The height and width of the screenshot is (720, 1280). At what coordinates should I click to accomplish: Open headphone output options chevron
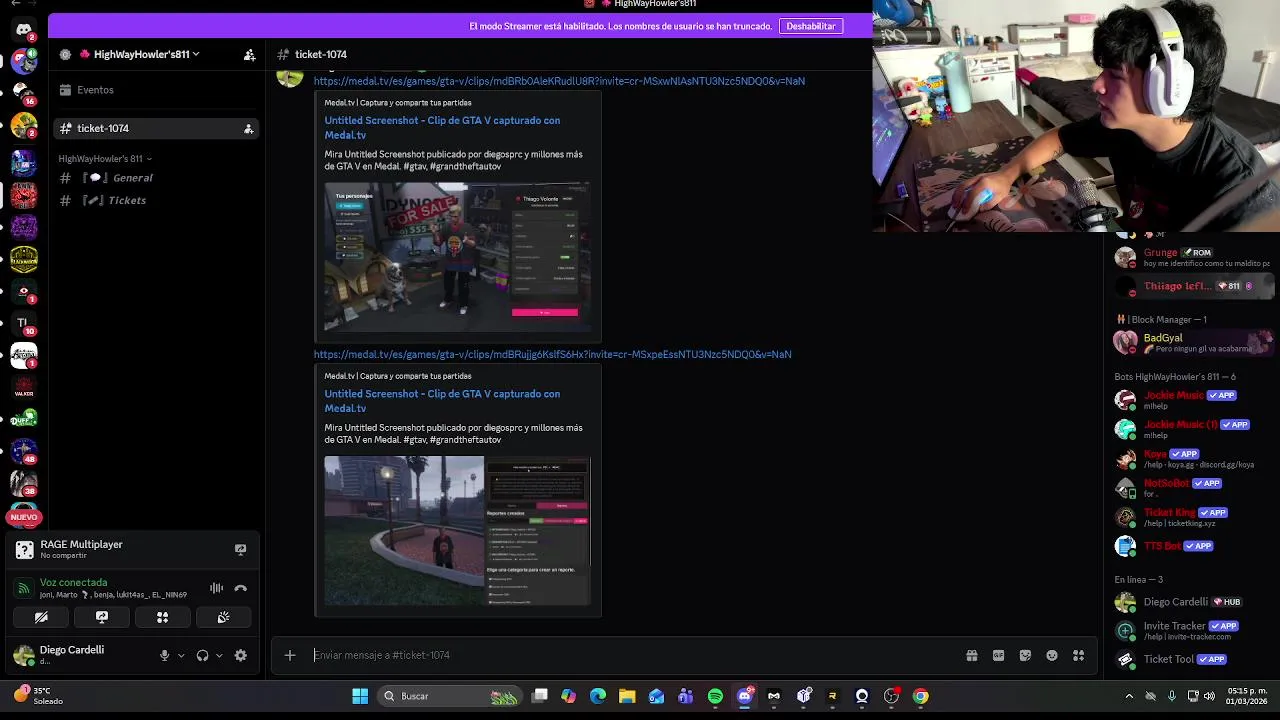(x=218, y=656)
